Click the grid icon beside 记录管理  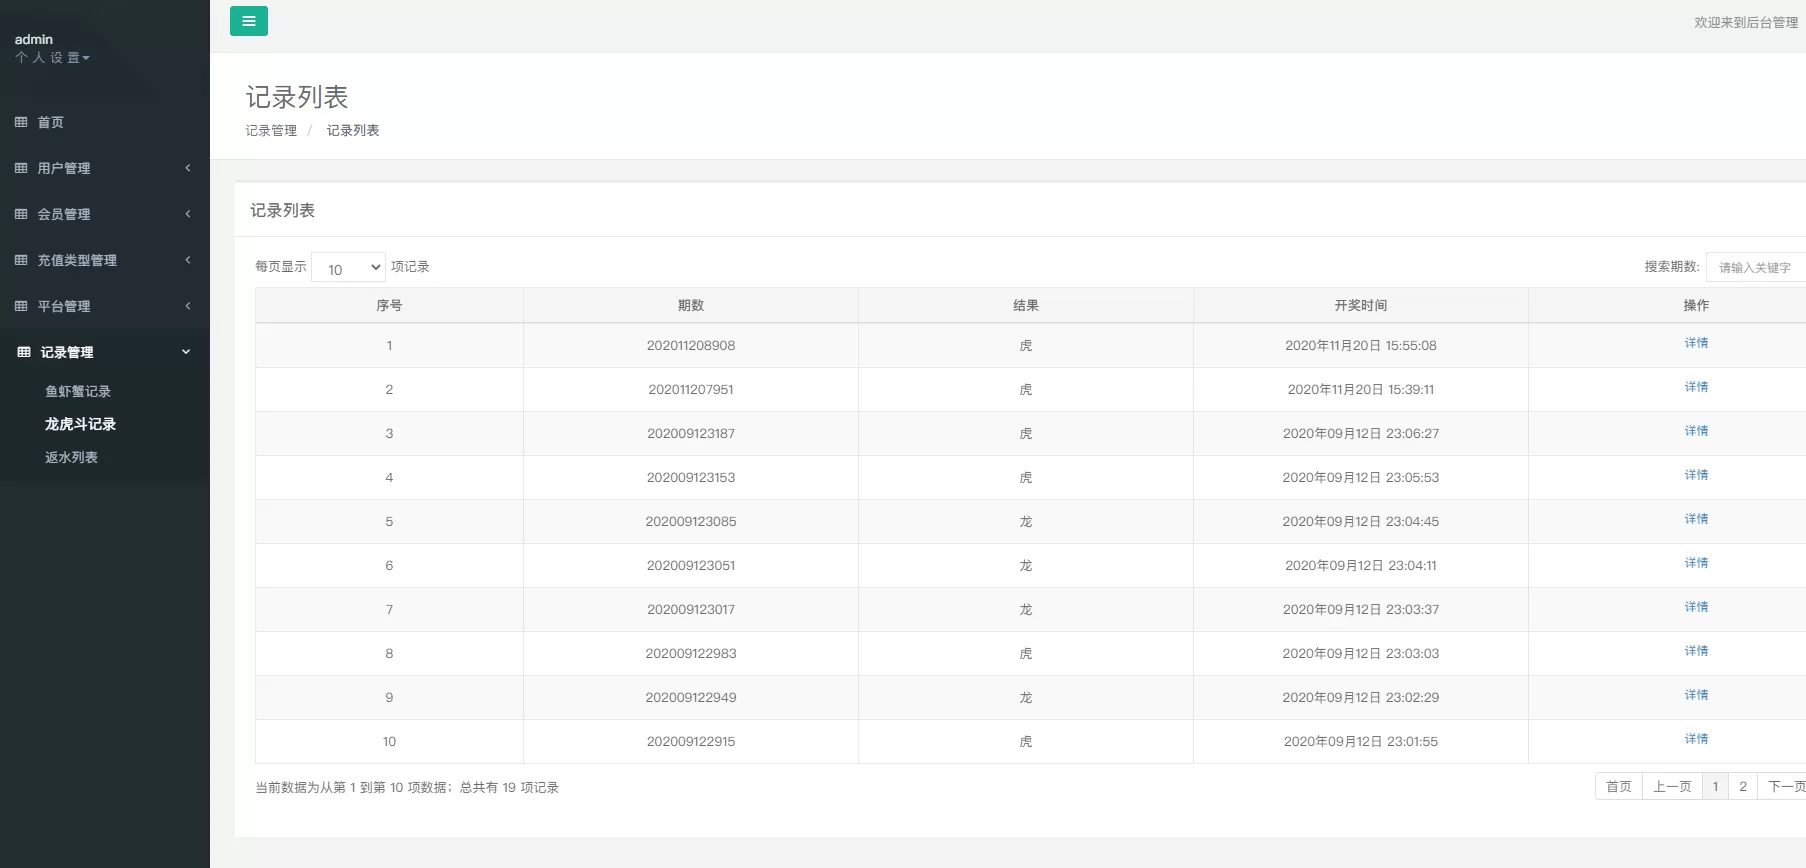point(24,352)
